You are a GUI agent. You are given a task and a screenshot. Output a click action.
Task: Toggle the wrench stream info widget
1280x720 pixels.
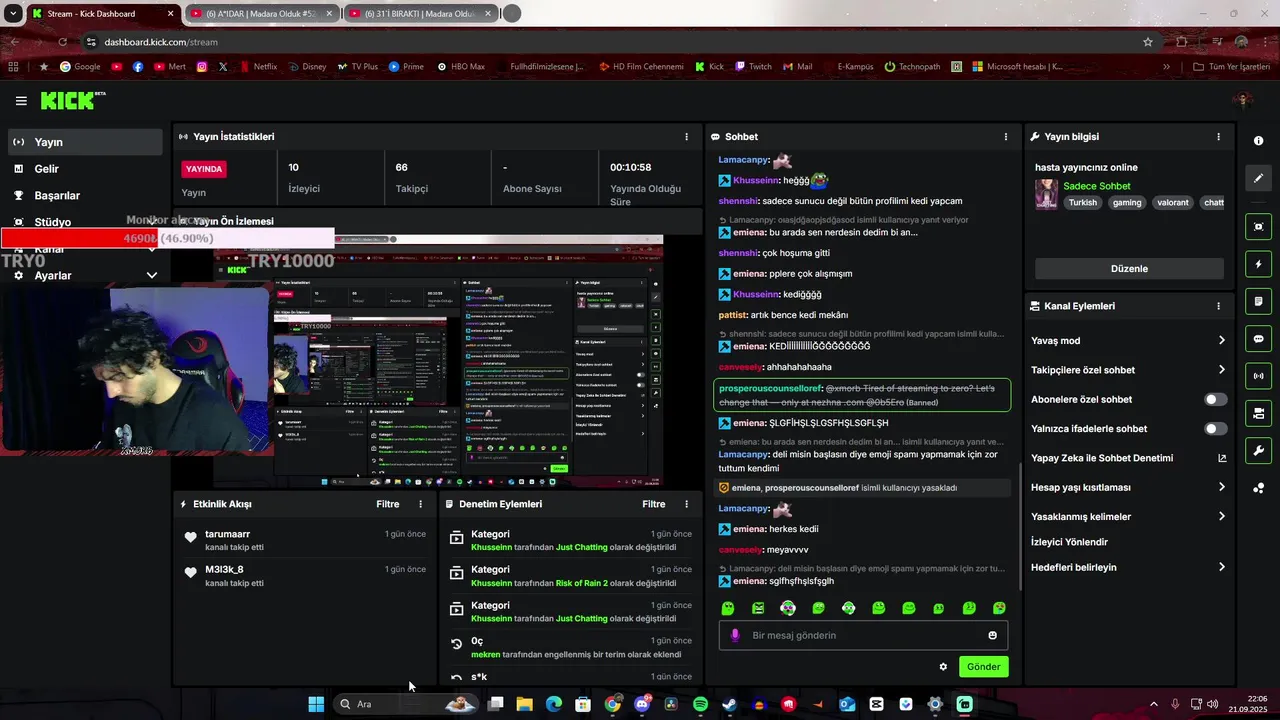(x=1259, y=450)
